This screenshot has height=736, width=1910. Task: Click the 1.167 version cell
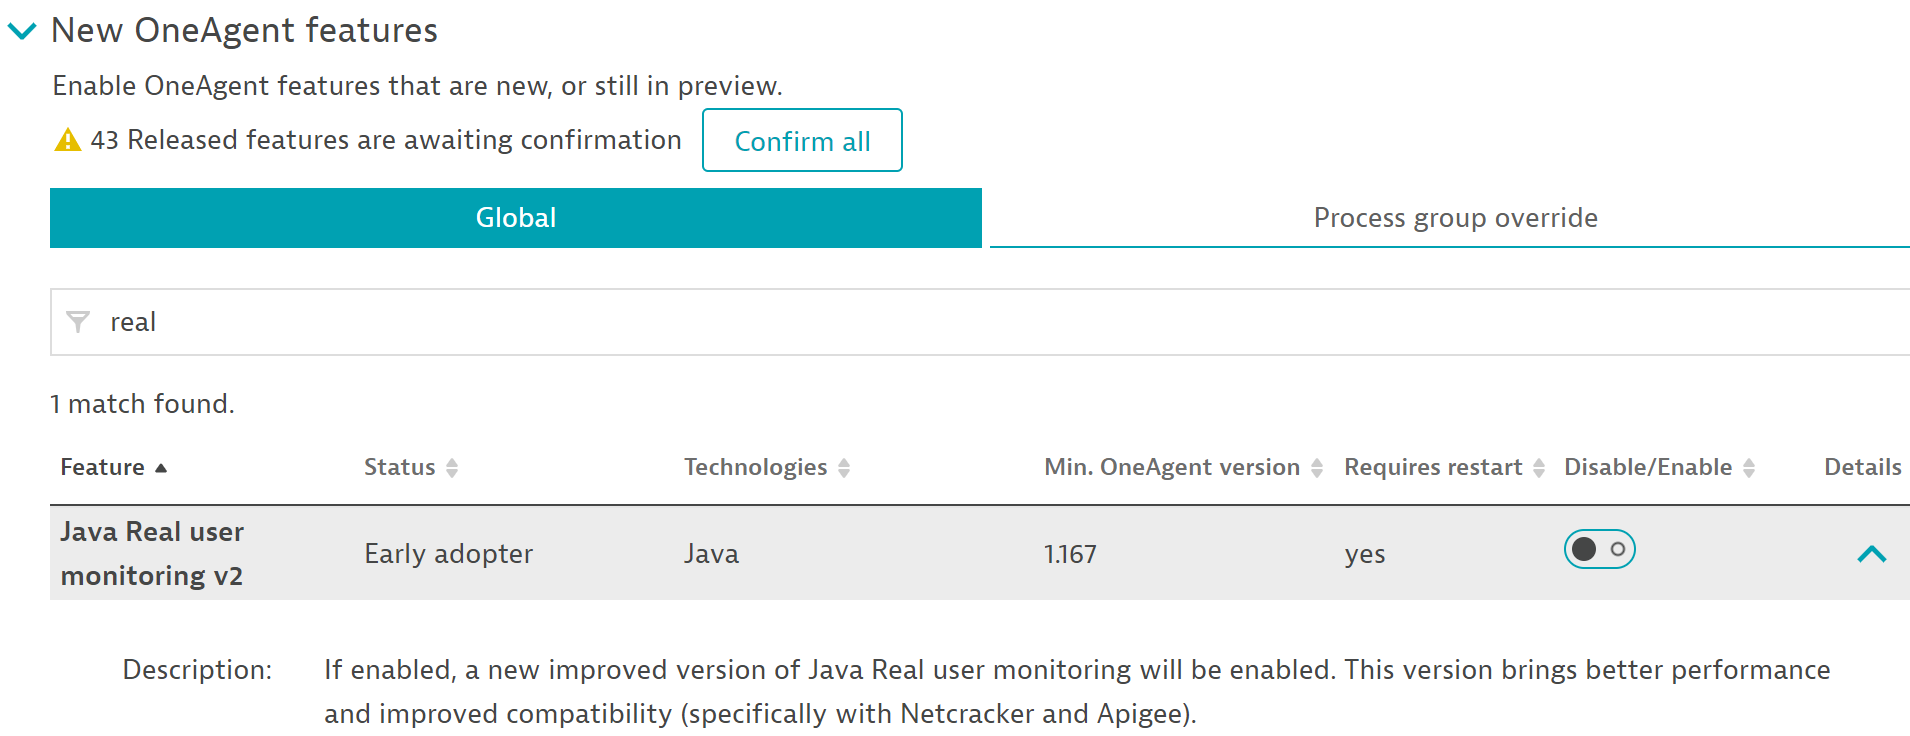1070,554
